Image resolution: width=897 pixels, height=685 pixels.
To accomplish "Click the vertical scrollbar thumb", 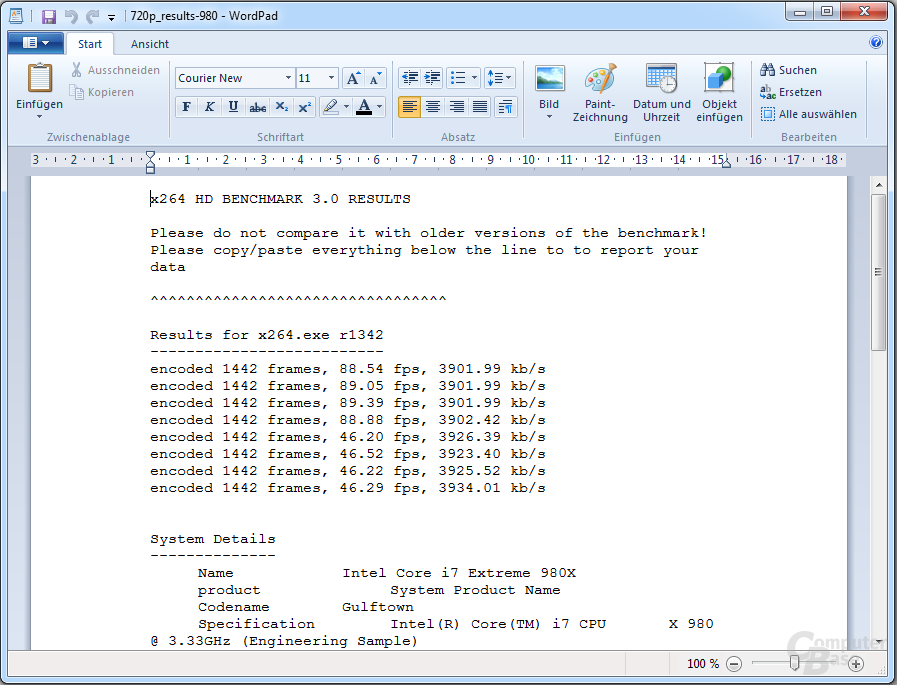I will click(879, 272).
